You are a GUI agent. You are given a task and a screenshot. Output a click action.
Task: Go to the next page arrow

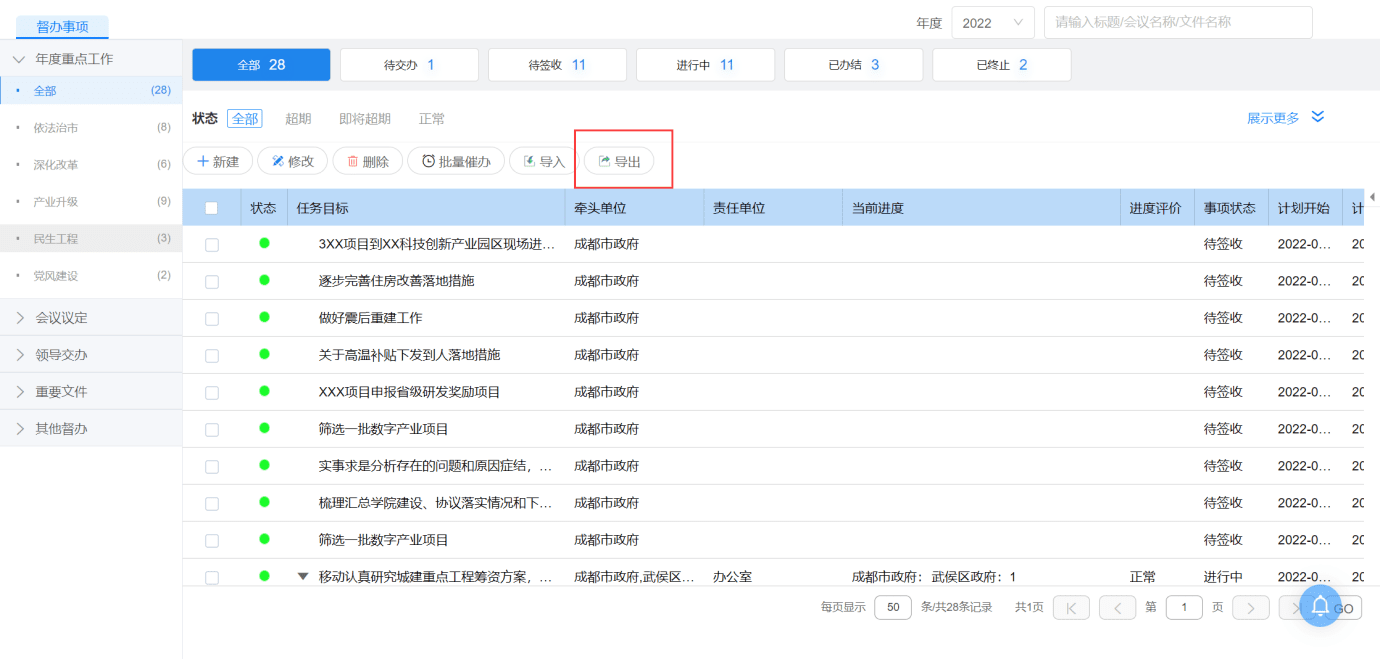coord(1251,607)
